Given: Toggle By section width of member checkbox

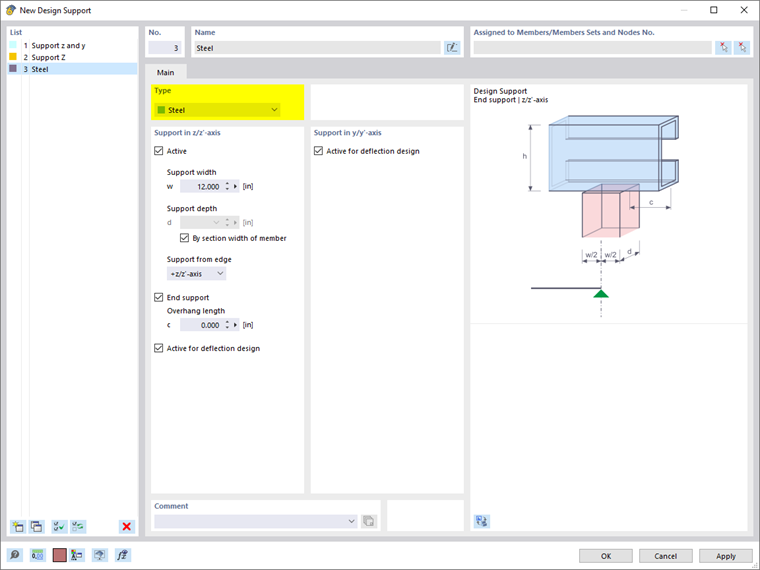Looking at the screenshot, I should (x=184, y=238).
